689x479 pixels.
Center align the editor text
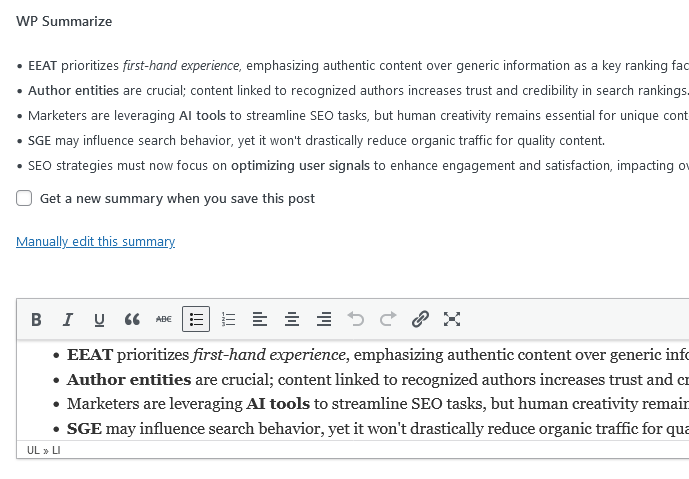[292, 319]
